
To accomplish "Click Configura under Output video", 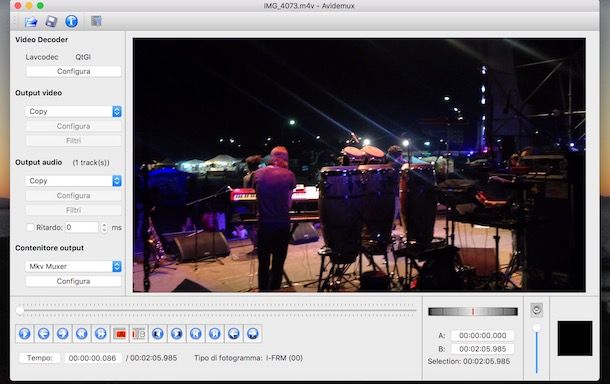I will pyautogui.click(x=74, y=126).
